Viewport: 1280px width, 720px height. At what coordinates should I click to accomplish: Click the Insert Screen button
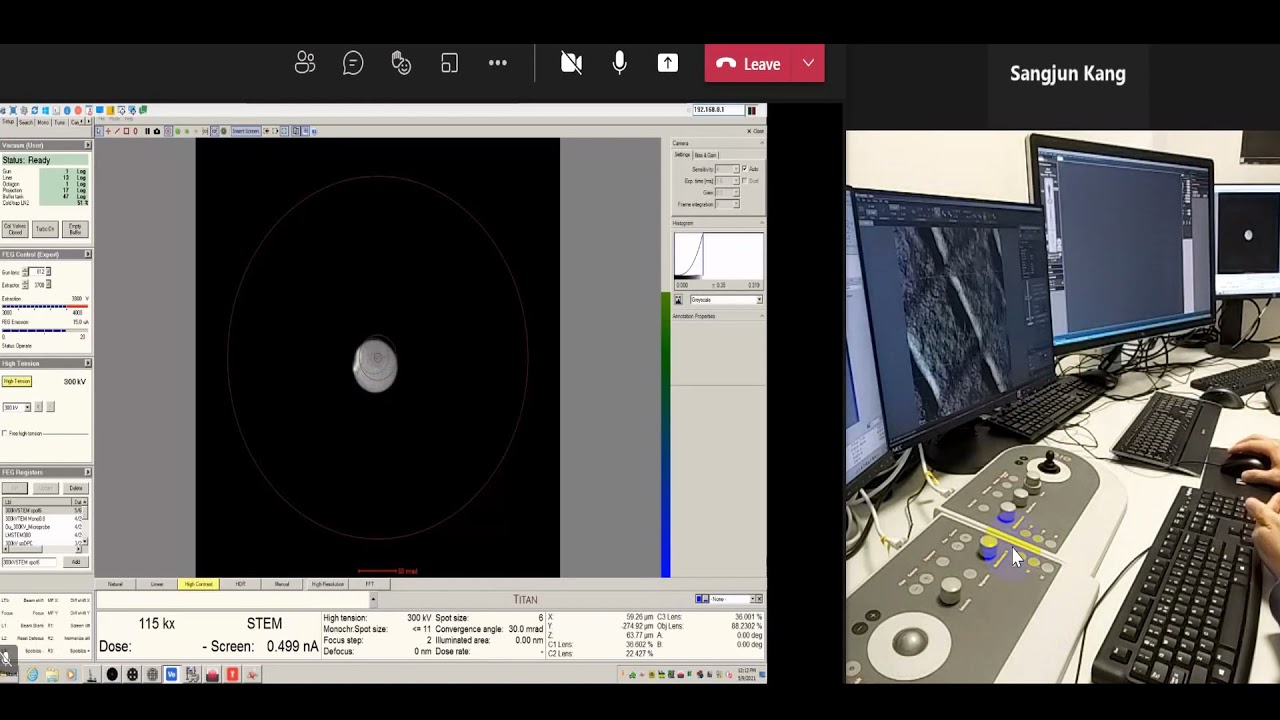[246, 131]
